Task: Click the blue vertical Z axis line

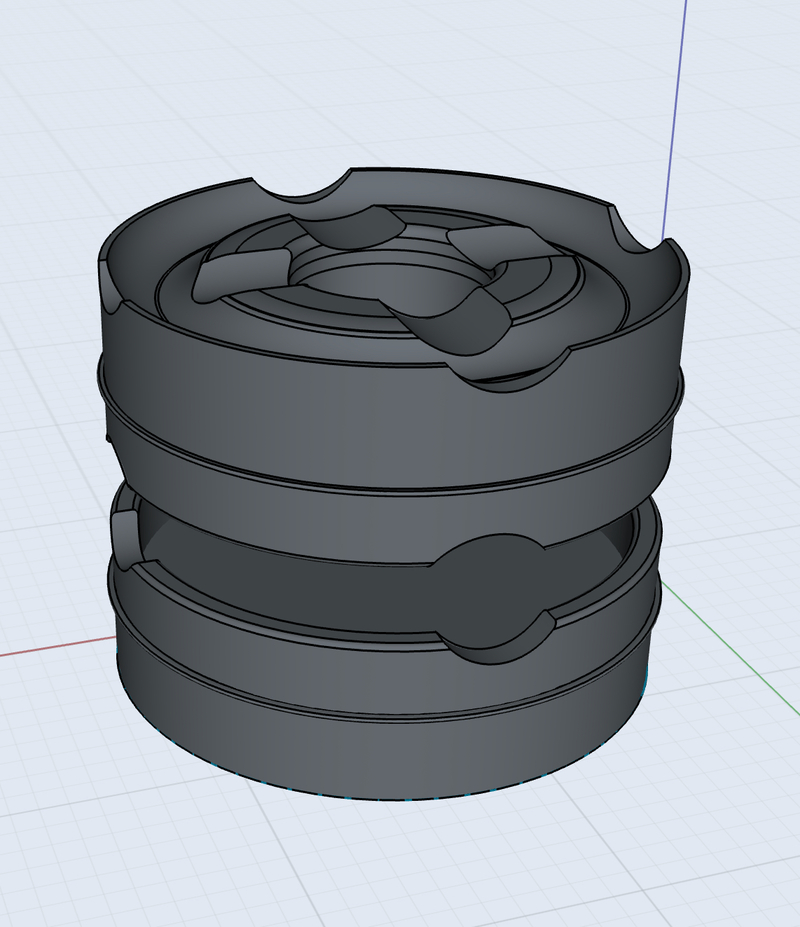Action: click(x=675, y=110)
